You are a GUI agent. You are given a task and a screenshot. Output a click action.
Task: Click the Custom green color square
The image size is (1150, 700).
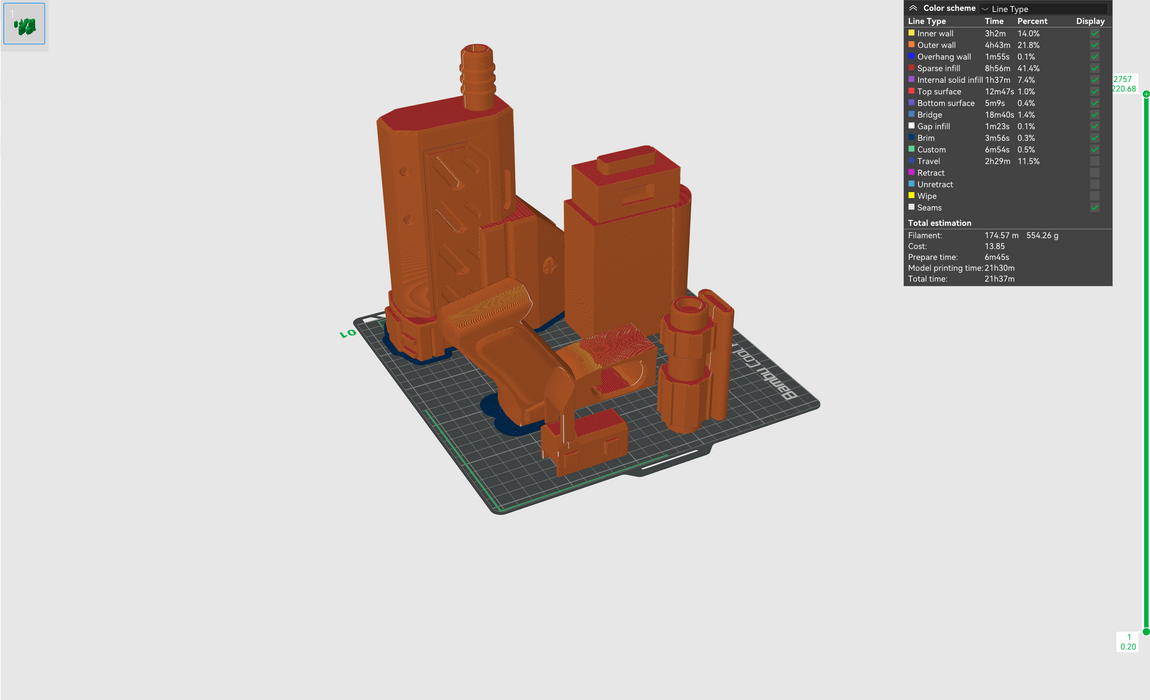click(911, 149)
